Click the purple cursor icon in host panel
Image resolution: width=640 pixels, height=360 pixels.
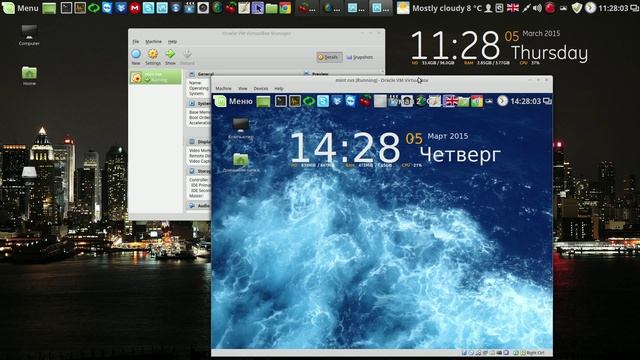[x=258, y=8]
